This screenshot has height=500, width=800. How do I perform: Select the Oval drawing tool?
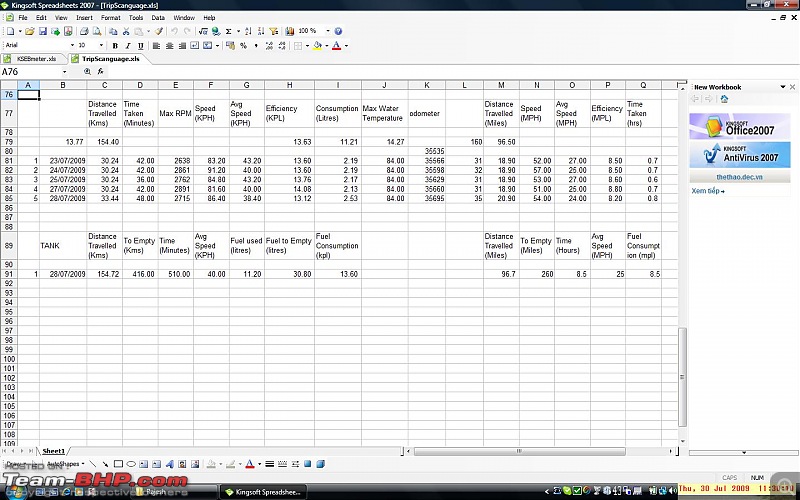tap(131, 464)
